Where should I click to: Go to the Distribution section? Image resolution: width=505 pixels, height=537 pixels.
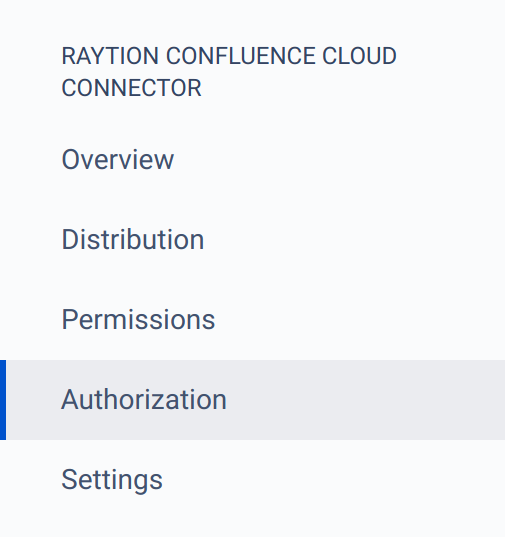[x=132, y=240]
